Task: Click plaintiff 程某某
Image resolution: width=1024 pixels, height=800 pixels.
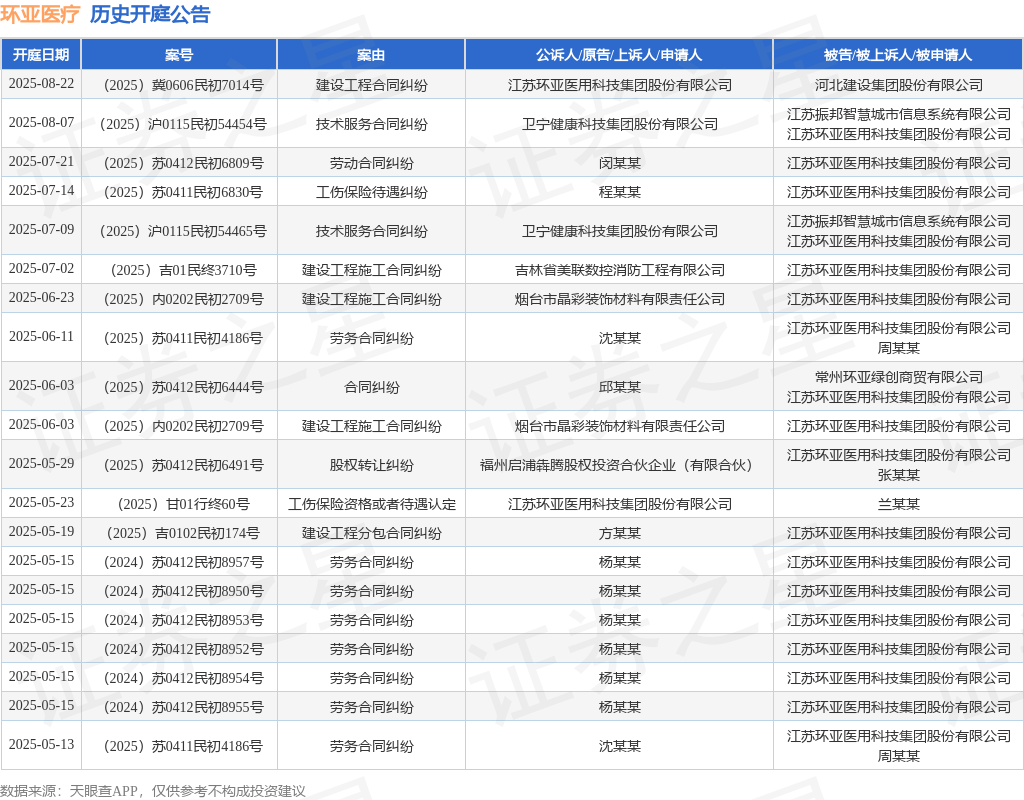Action: [620, 192]
